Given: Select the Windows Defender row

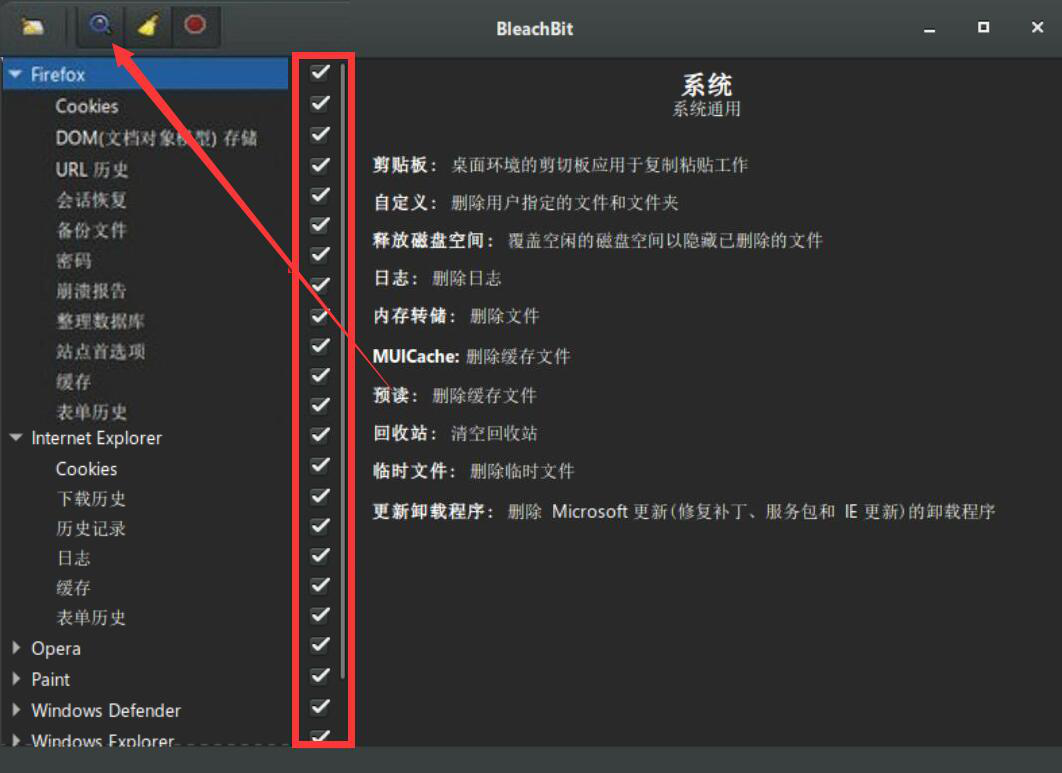Looking at the screenshot, I should (106, 710).
